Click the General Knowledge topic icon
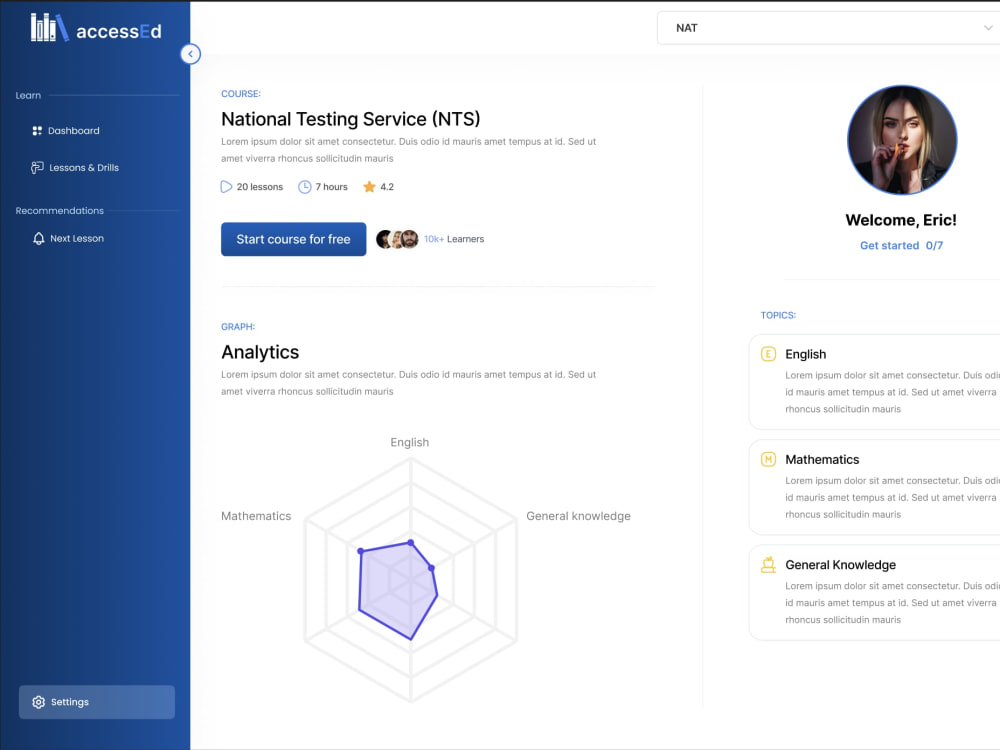The width and height of the screenshot is (1000, 750). [x=768, y=565]
